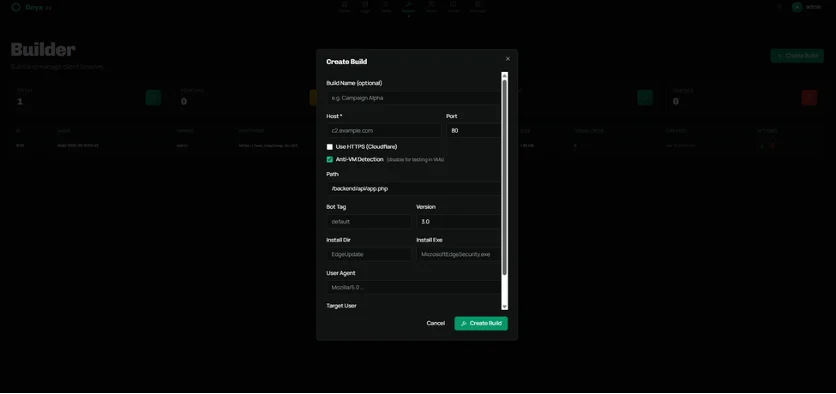This screenshot has height=394, width=836.
Task: Click the Path field with /backend/api/app.php
Action: (x=413, y=189)
